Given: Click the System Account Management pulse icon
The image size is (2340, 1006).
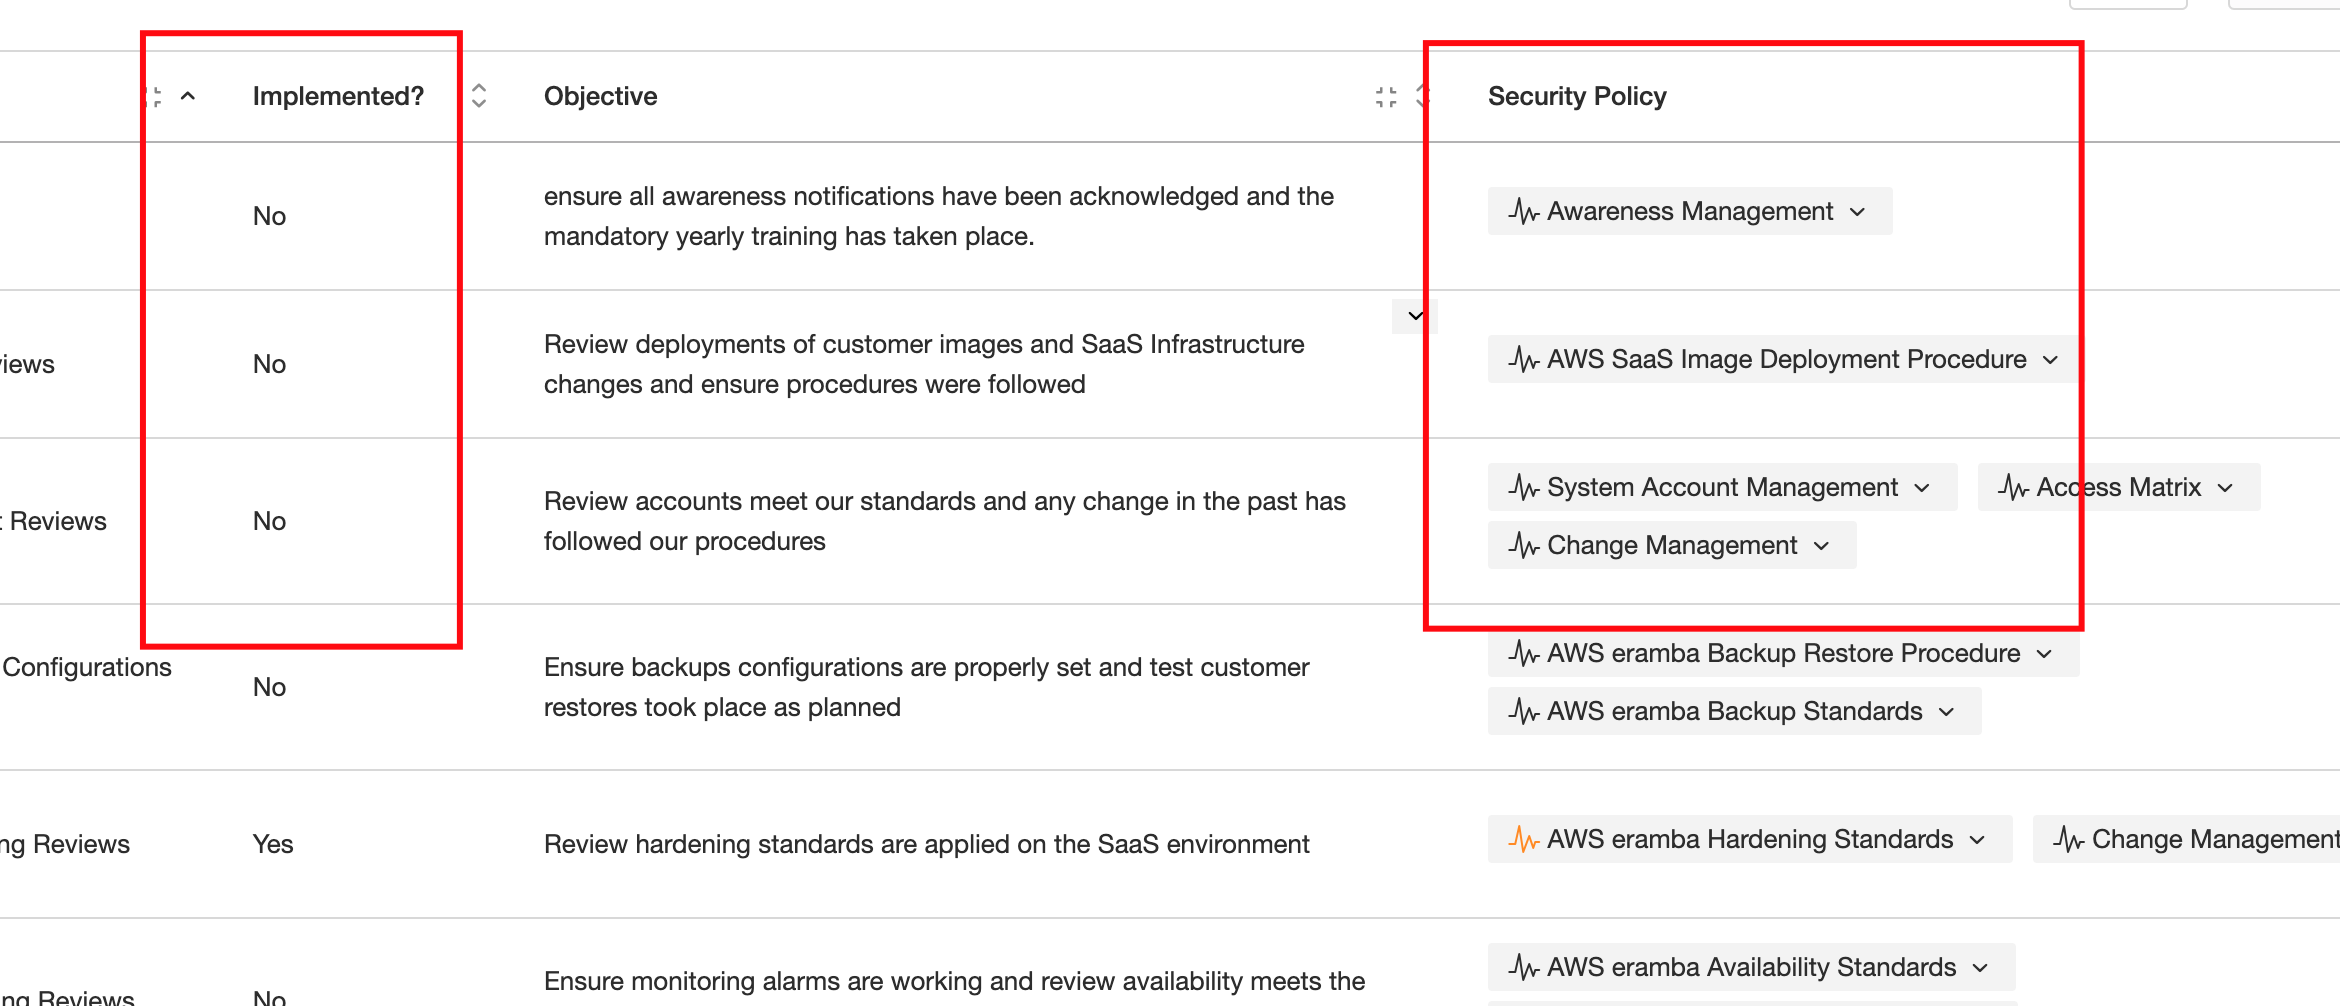Looking at the screenshot, I should [1523, 488].
